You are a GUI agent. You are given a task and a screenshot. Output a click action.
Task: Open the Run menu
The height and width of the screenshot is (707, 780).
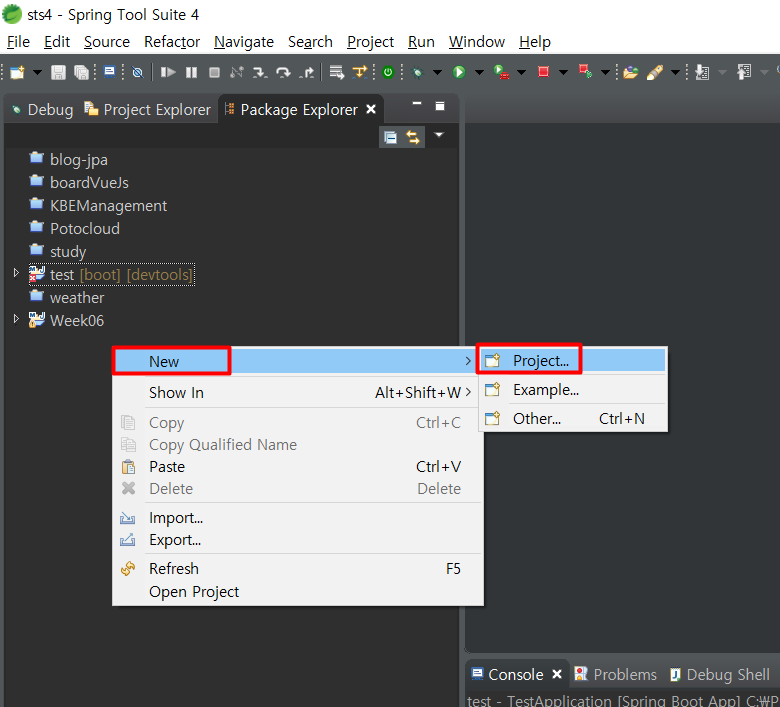[421, 42]
